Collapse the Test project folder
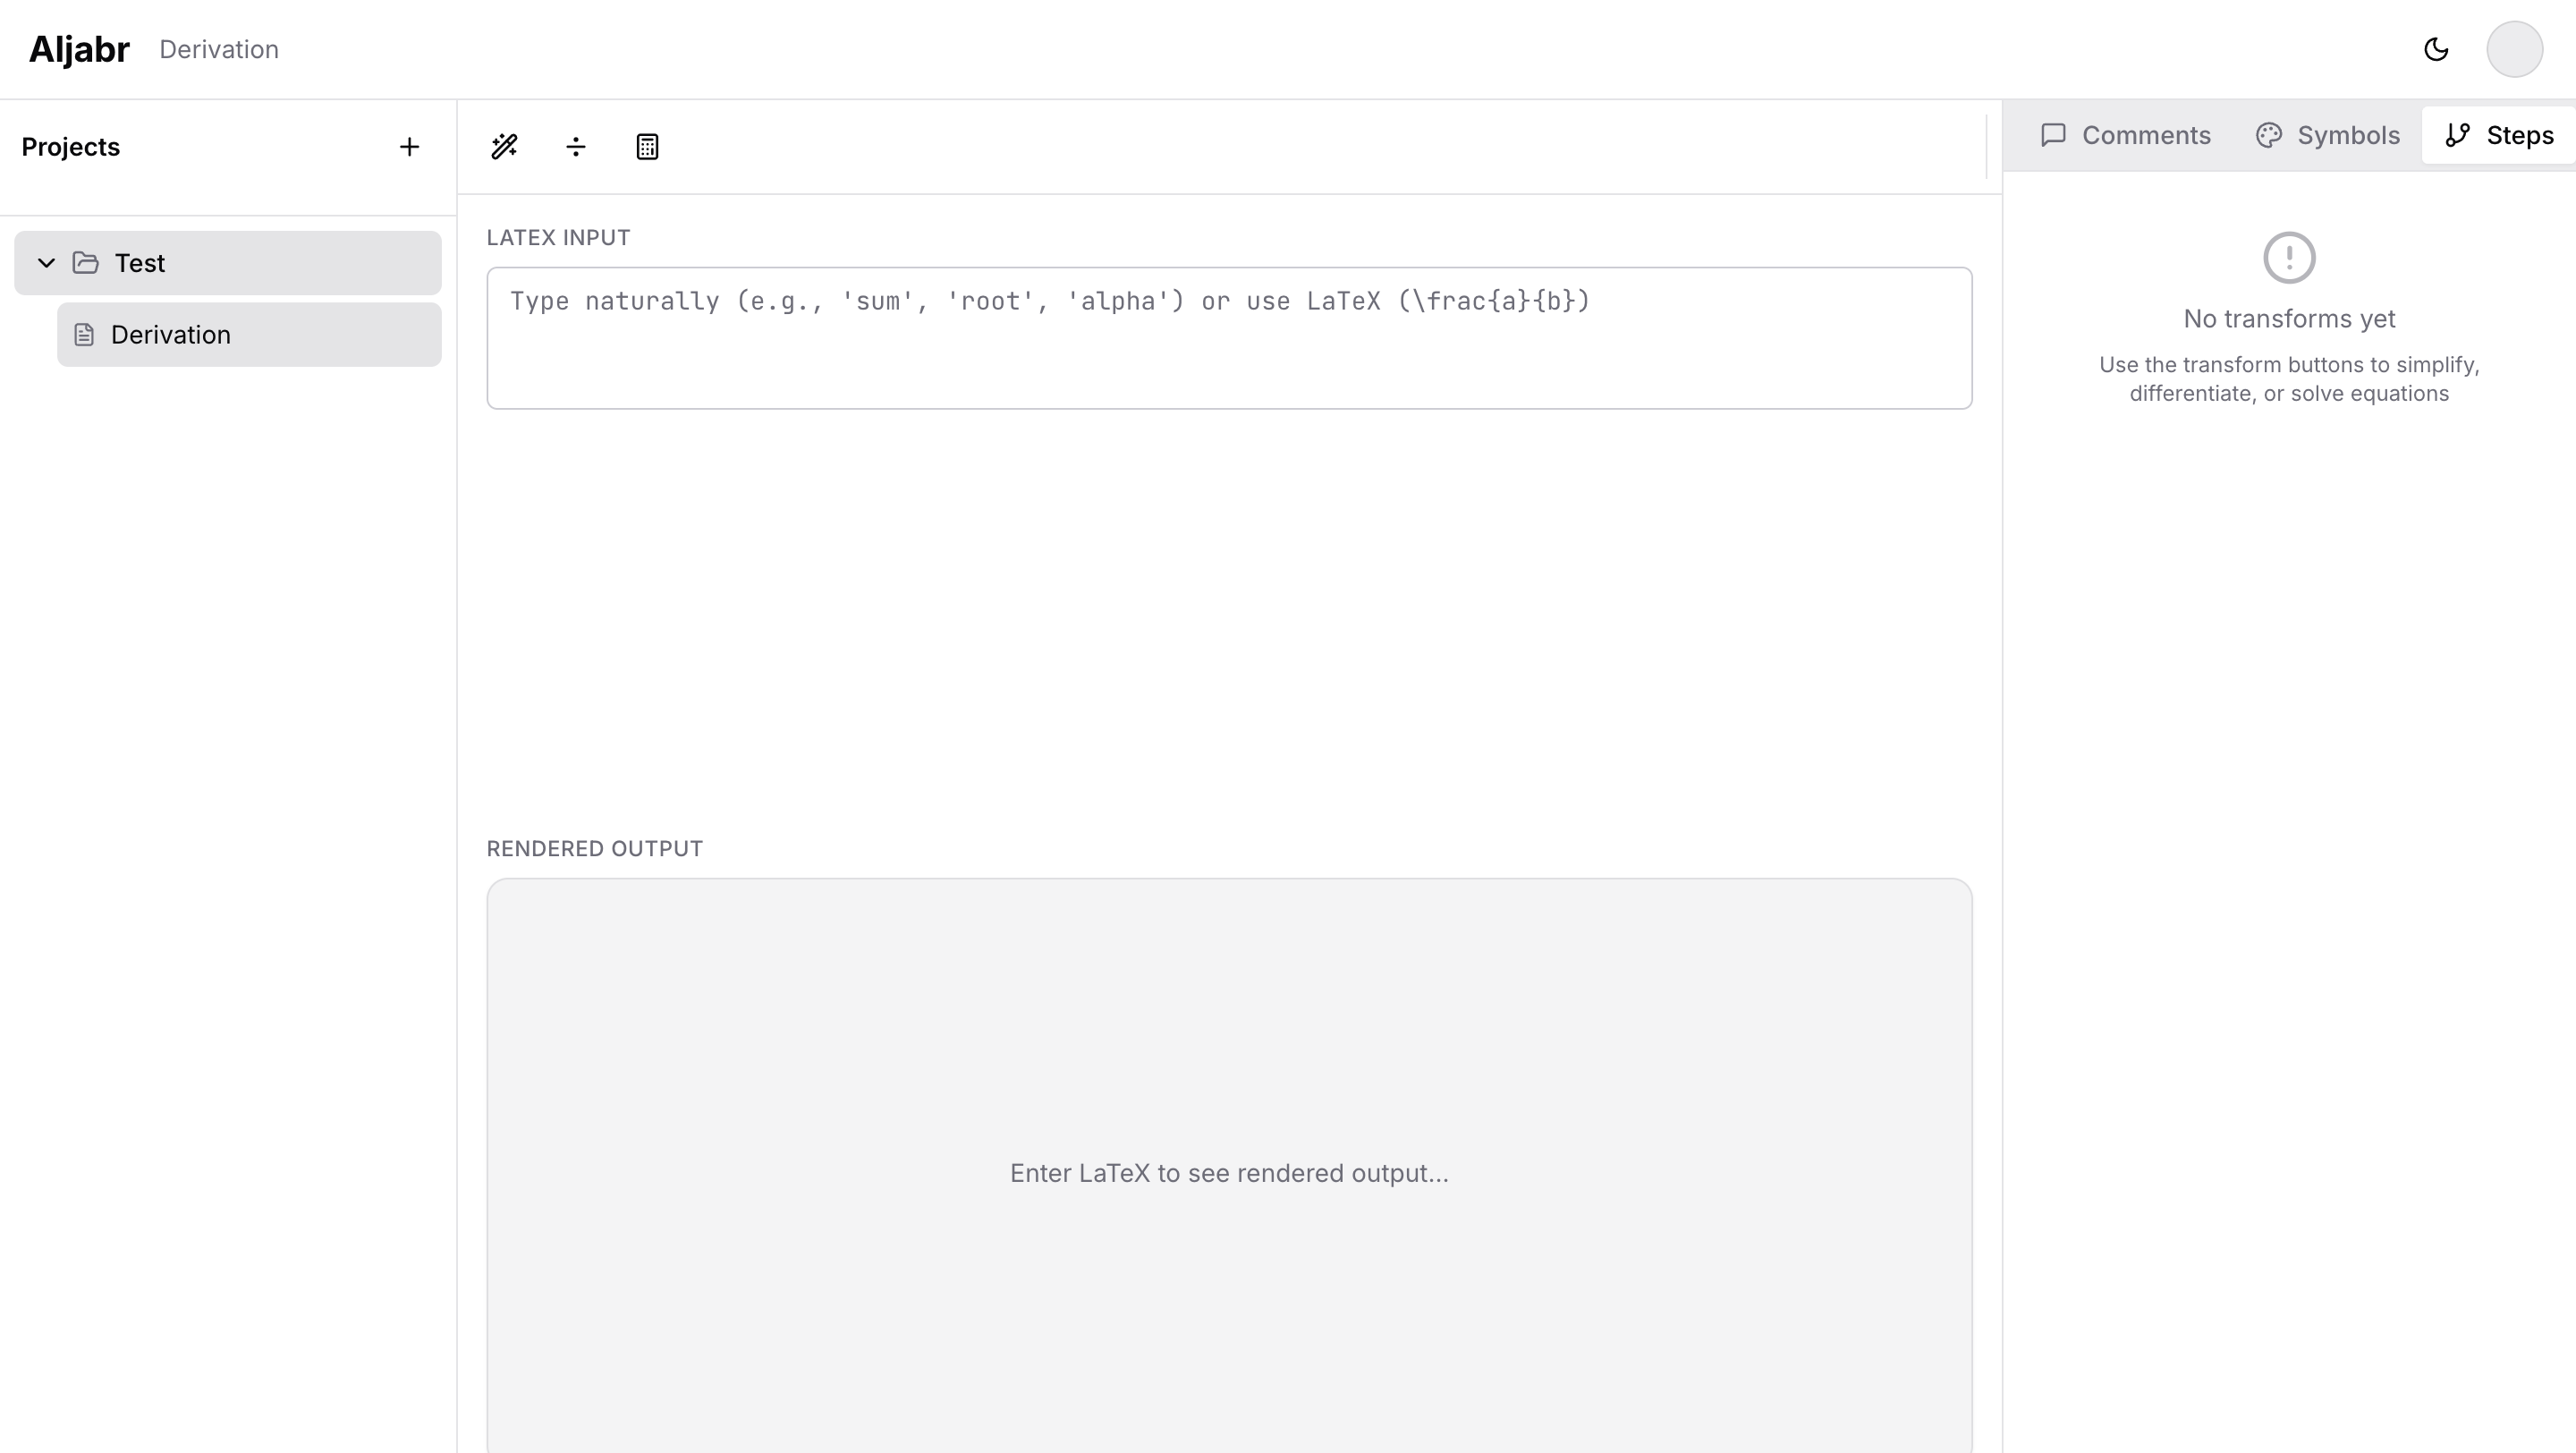Screen dimensions: 2576x1453 pos(45,262)
